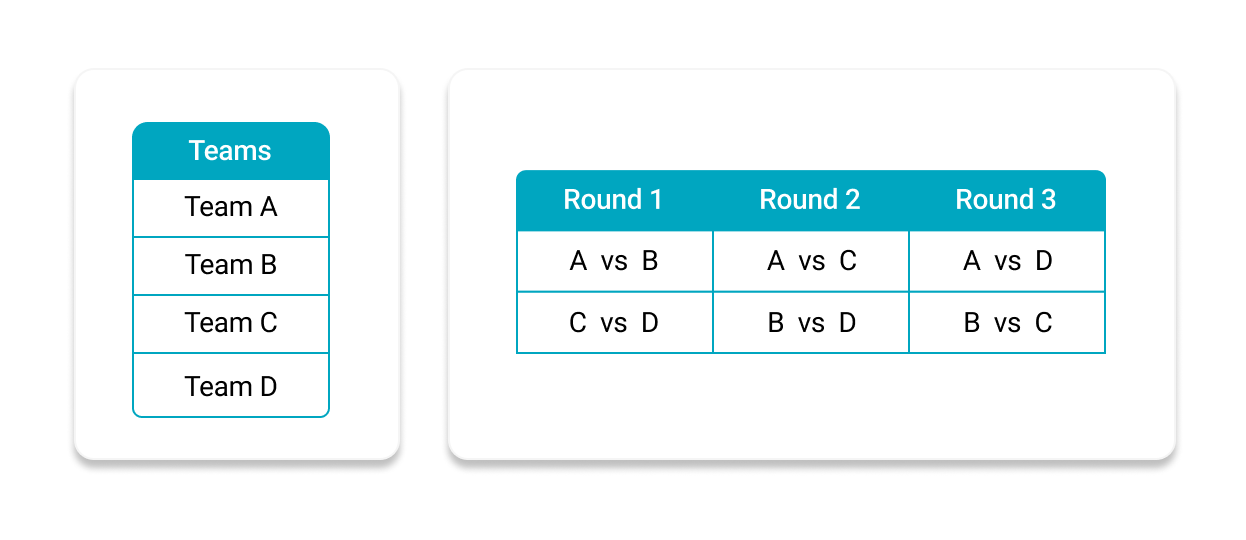Choose the Team C row

coord(230,323)
